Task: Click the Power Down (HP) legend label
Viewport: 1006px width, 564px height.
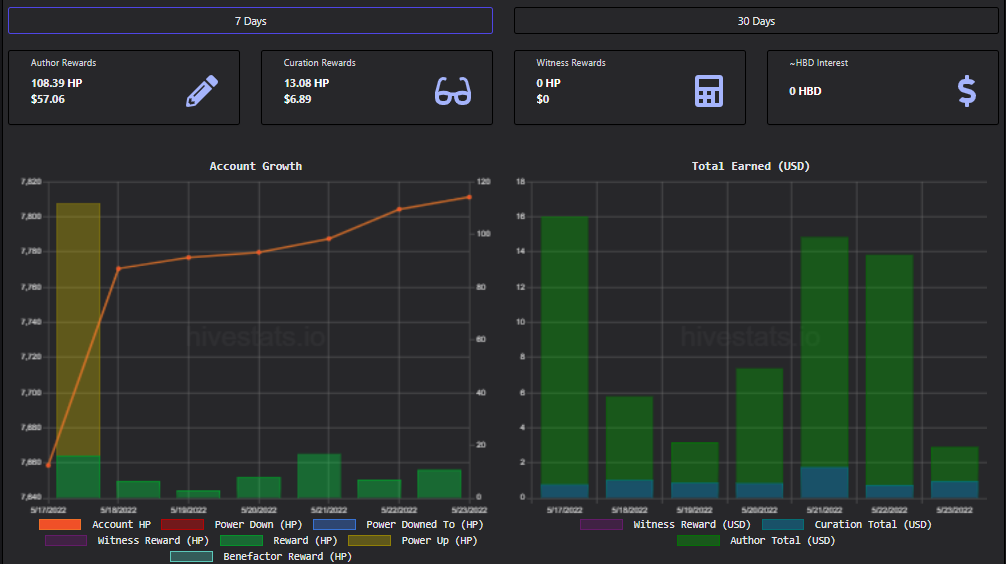Action: 258,524
